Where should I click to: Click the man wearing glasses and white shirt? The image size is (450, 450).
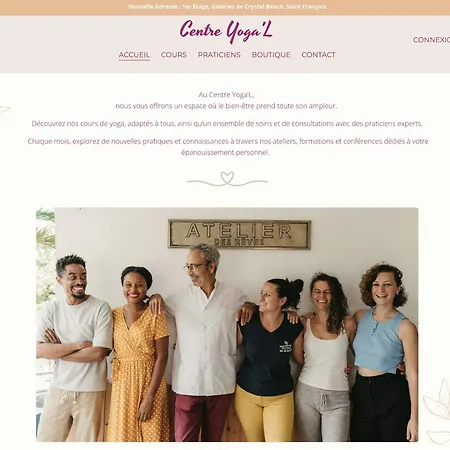(205, 342)
